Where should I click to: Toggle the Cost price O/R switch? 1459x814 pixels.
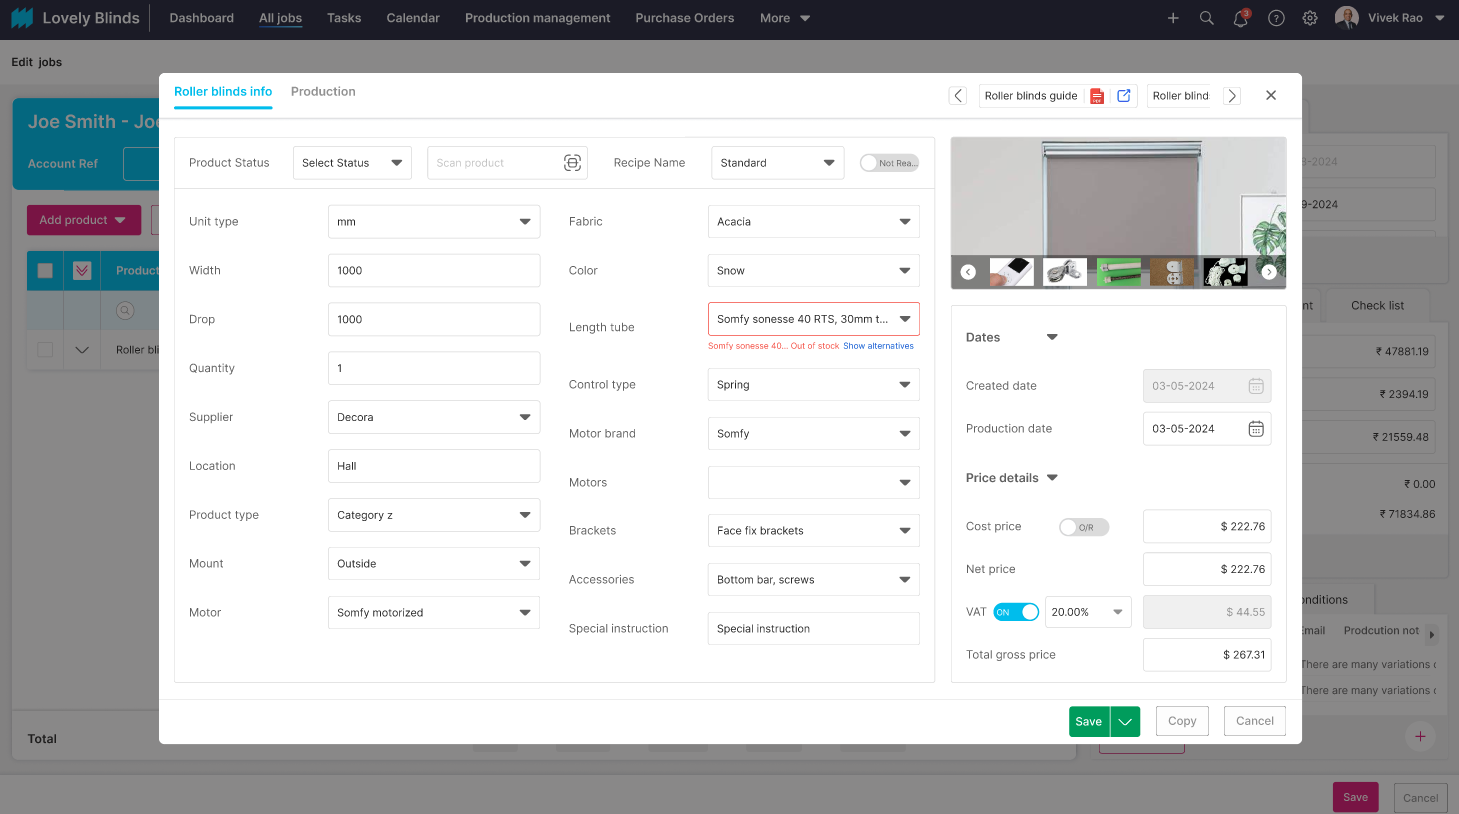point(1084,527)
